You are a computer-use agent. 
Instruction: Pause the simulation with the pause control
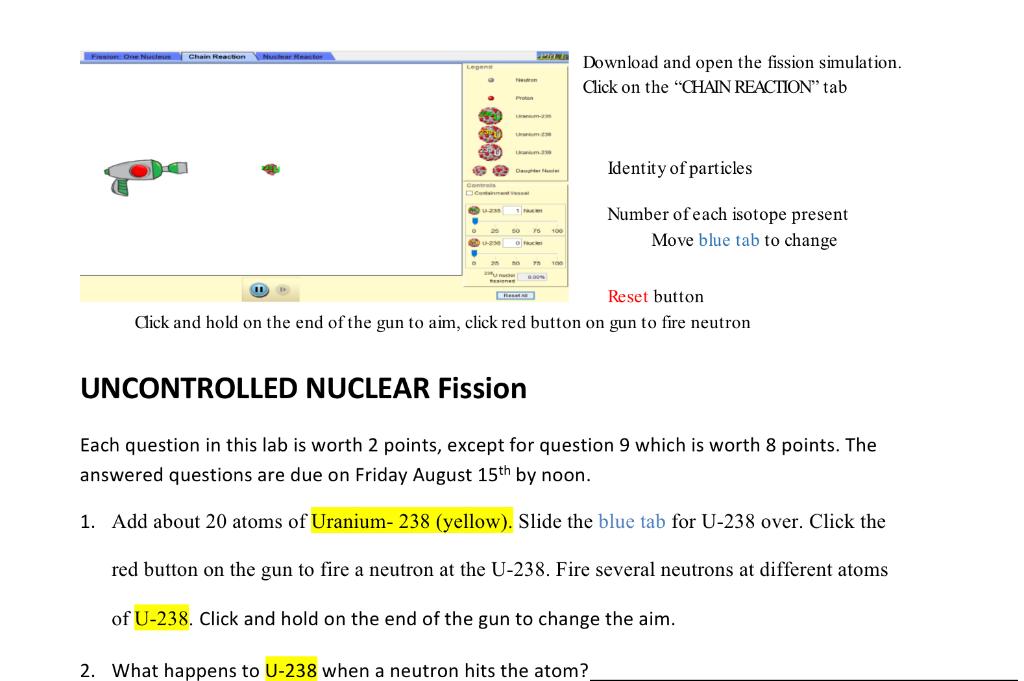point(260,290)
